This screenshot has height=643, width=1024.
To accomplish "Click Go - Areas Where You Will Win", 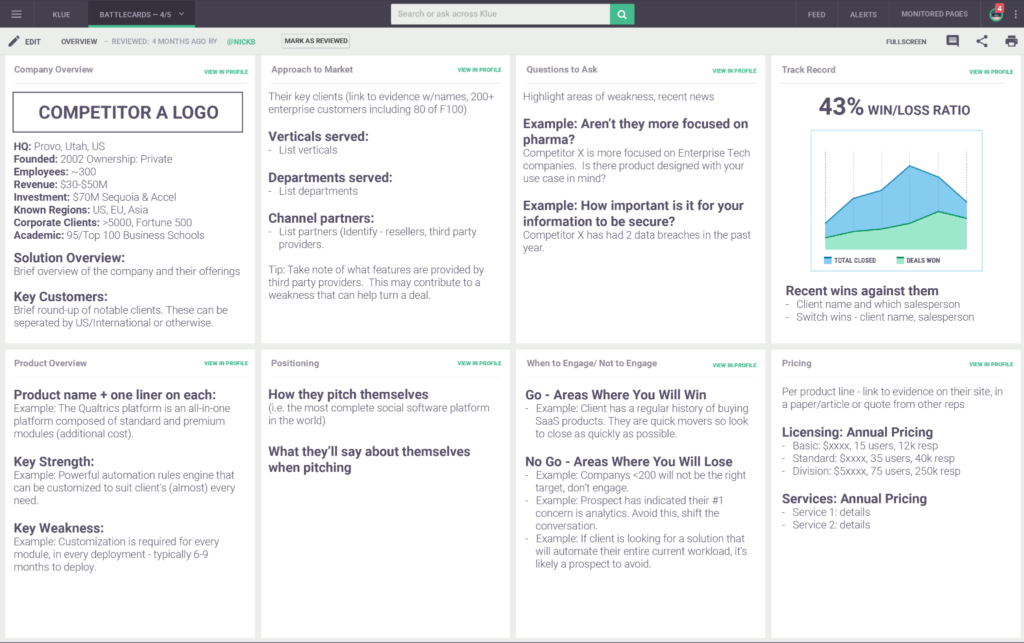I will (615, 395).
